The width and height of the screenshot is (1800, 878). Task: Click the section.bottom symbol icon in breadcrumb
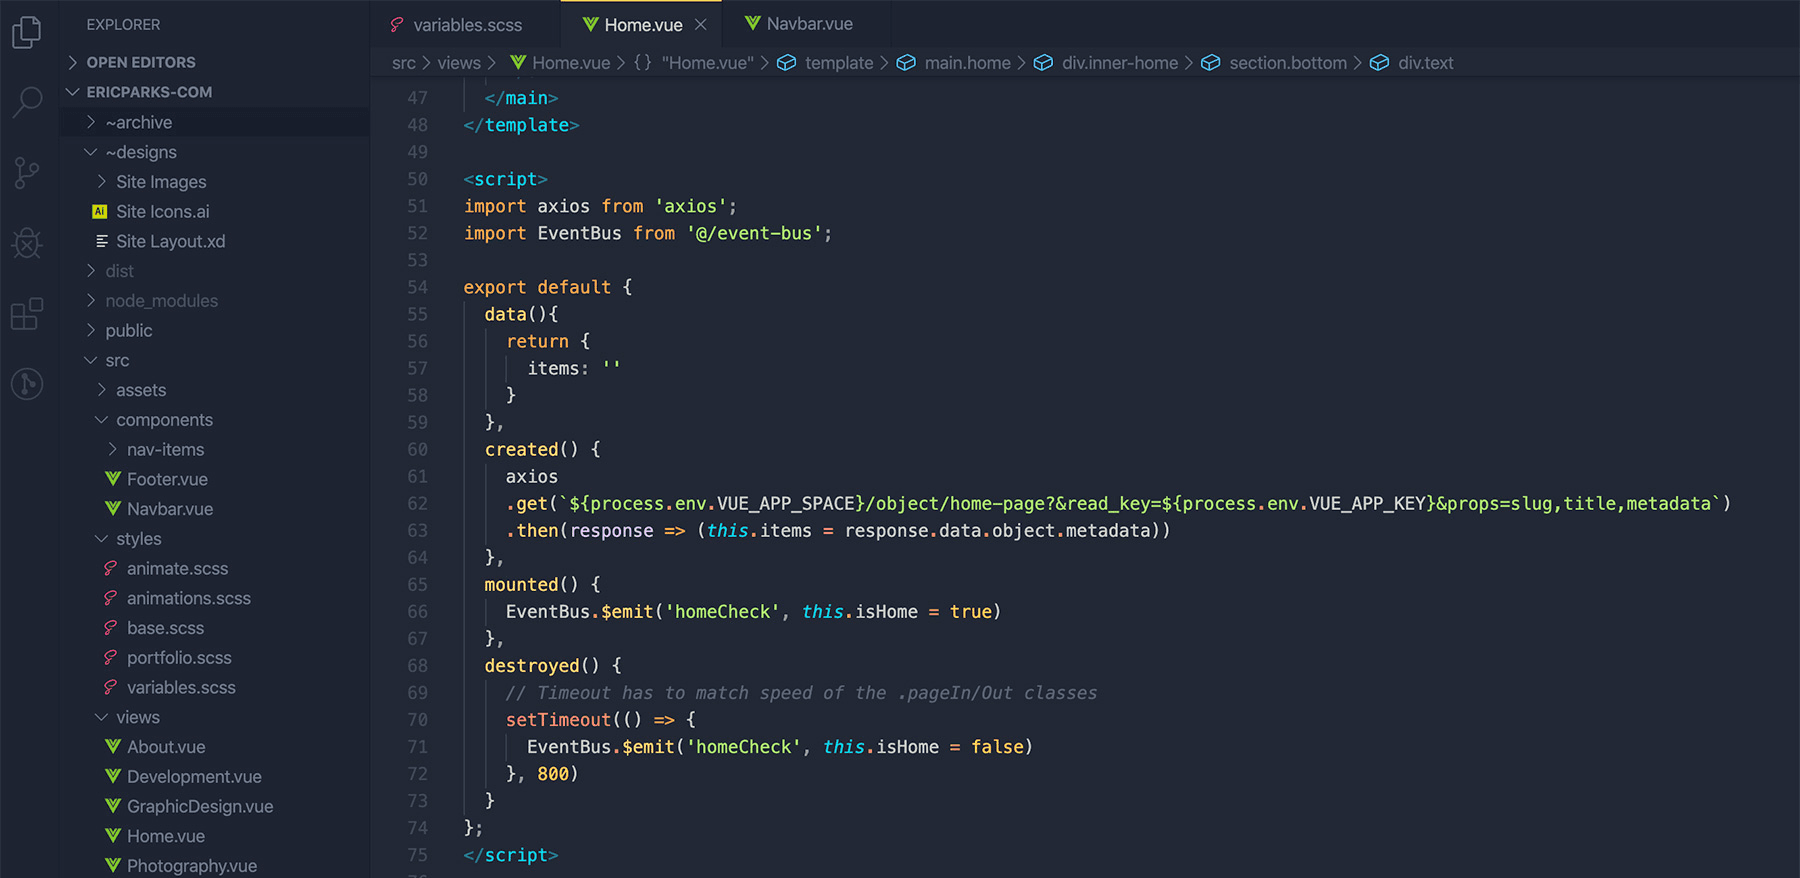1211,63
